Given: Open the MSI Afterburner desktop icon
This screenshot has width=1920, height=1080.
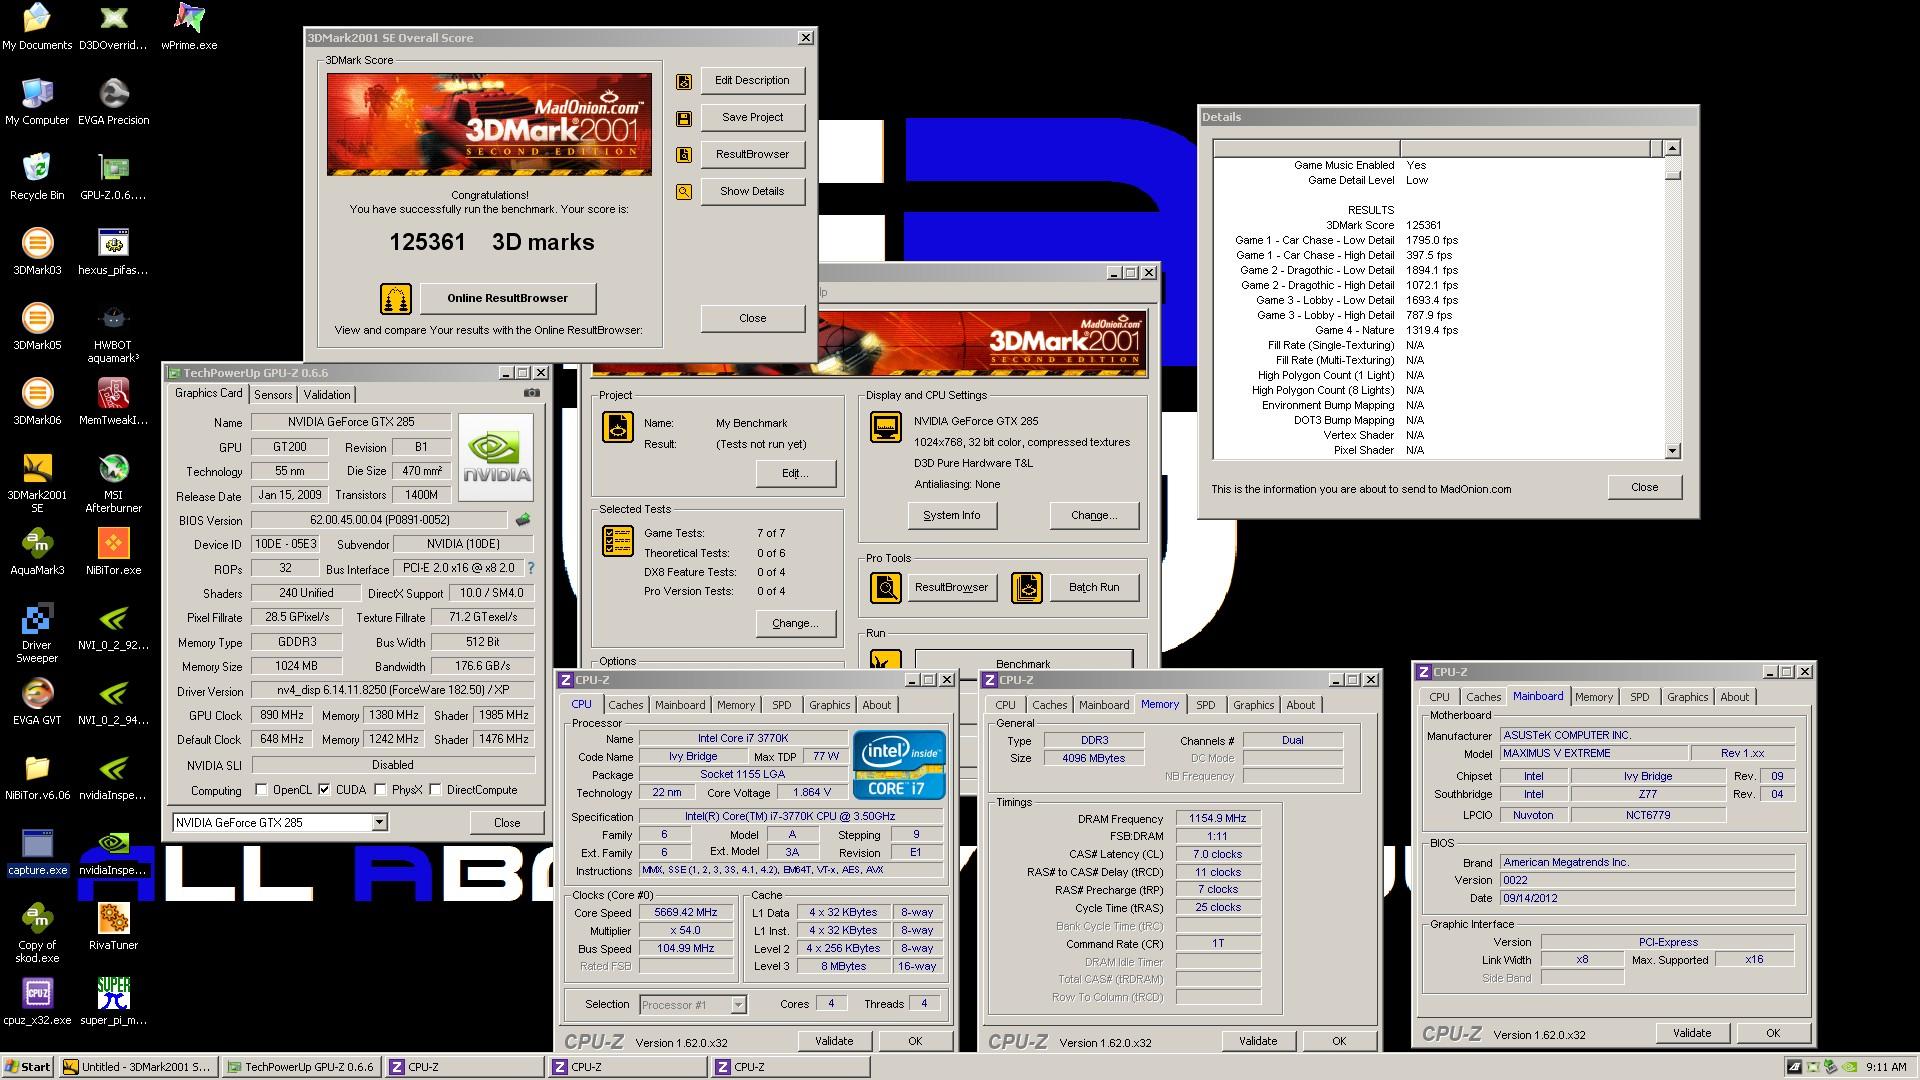Looking at the screenshot, I should coord(114,483).
